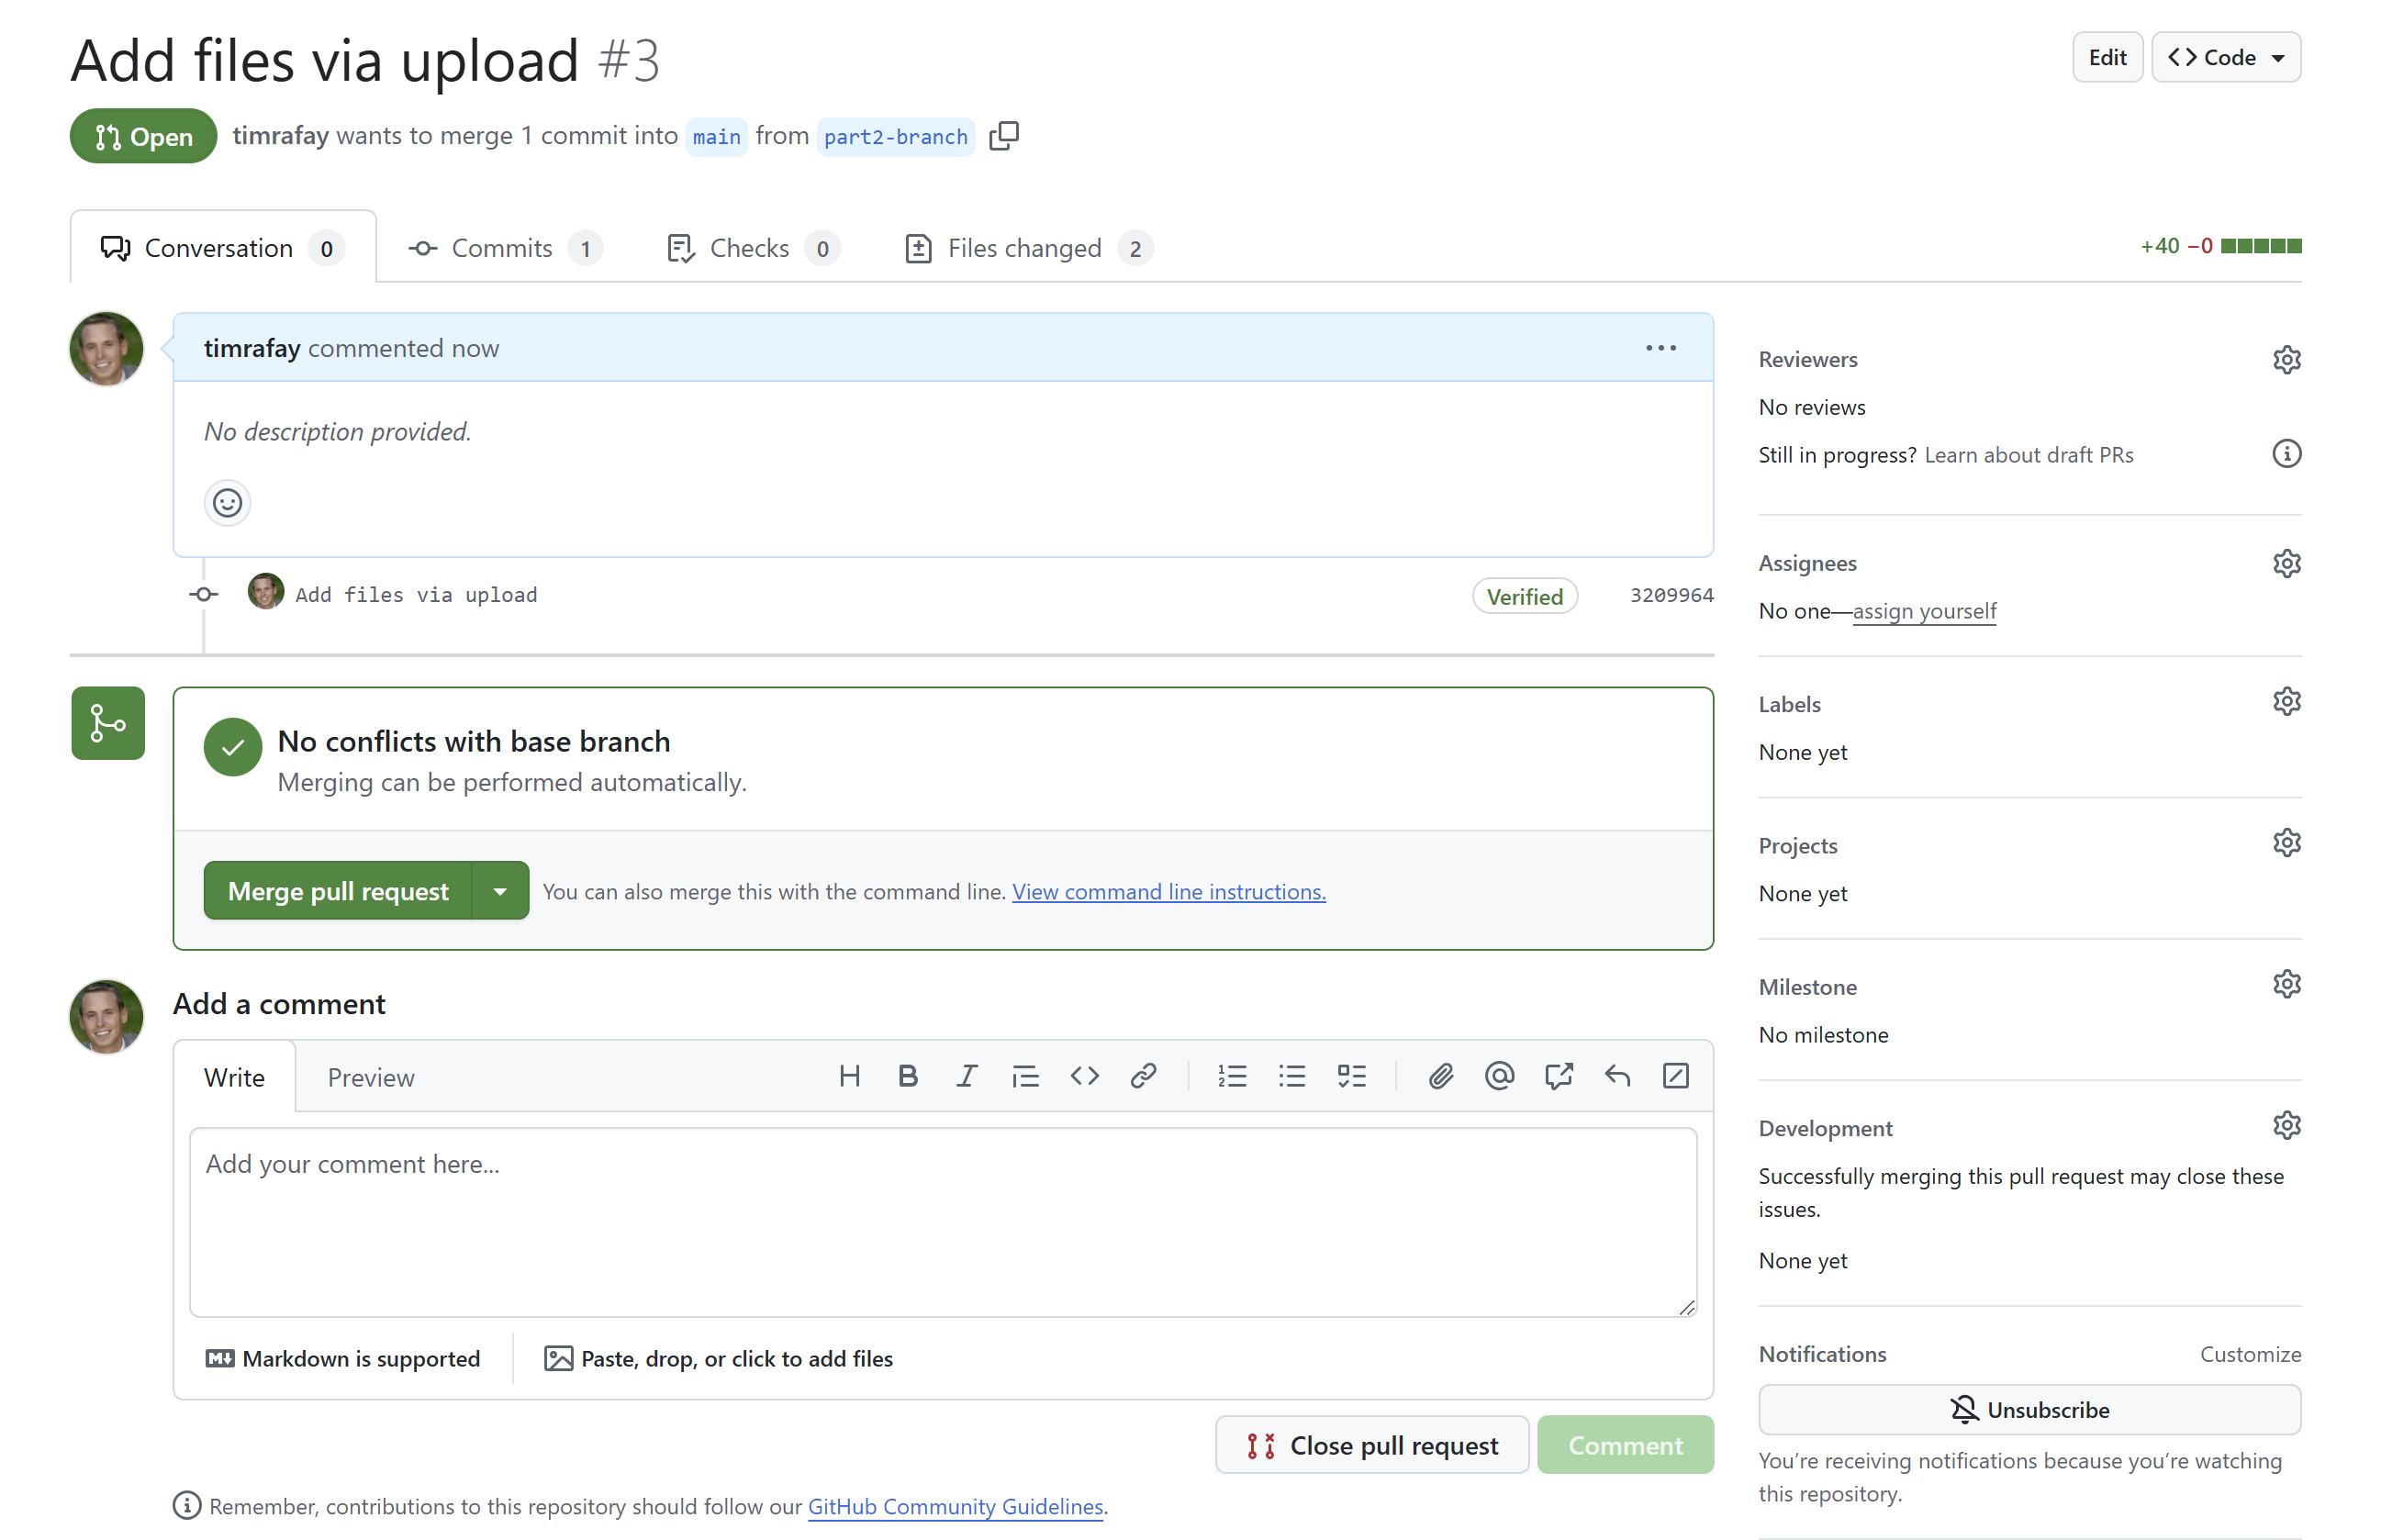Click the attach files paperclip icon
The height and width of the screenshot is (1540, 2381).
coord(1439,1076)
